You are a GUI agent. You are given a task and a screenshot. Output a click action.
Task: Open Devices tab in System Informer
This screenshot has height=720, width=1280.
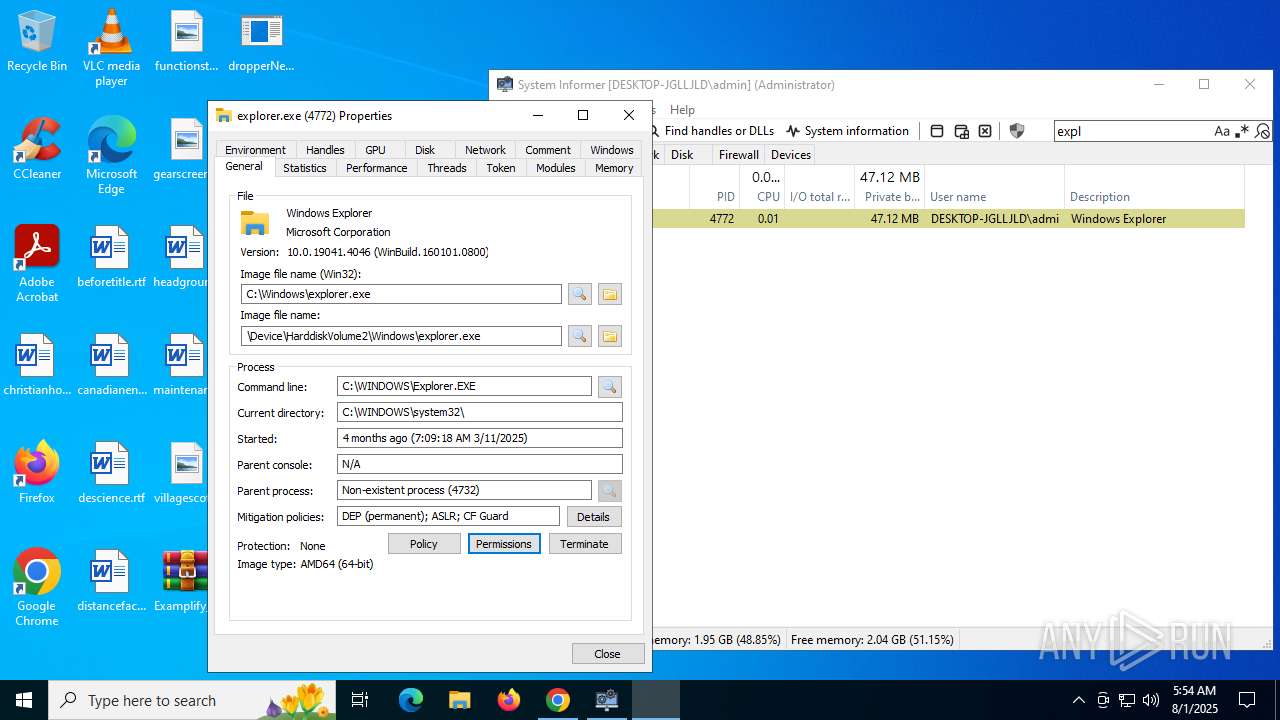(x=791, y=155)
